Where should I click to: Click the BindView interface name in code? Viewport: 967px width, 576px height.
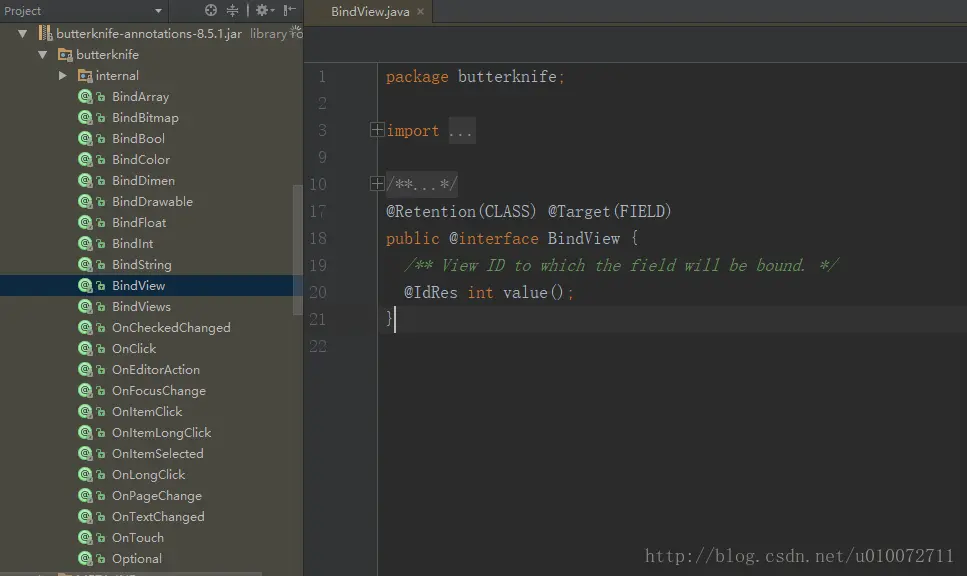[x=583, y=239]
